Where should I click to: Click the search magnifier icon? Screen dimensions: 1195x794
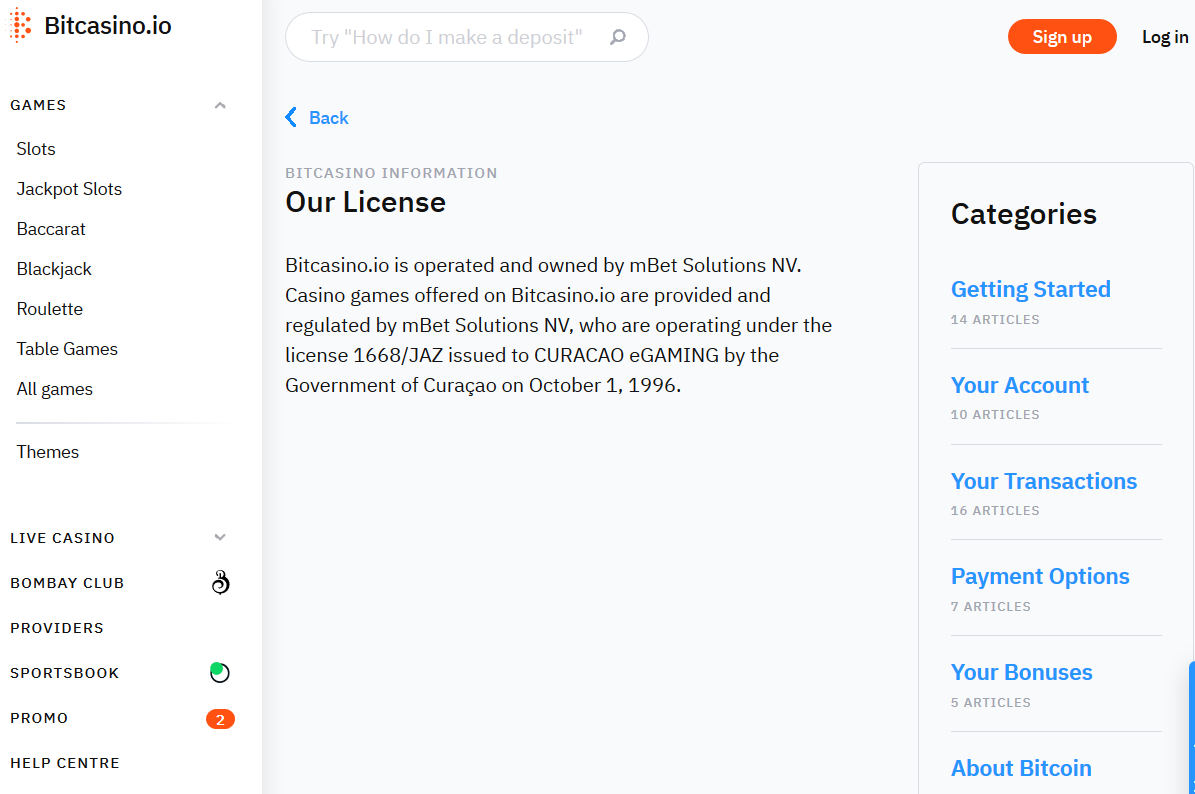click(x=618, y=38)
